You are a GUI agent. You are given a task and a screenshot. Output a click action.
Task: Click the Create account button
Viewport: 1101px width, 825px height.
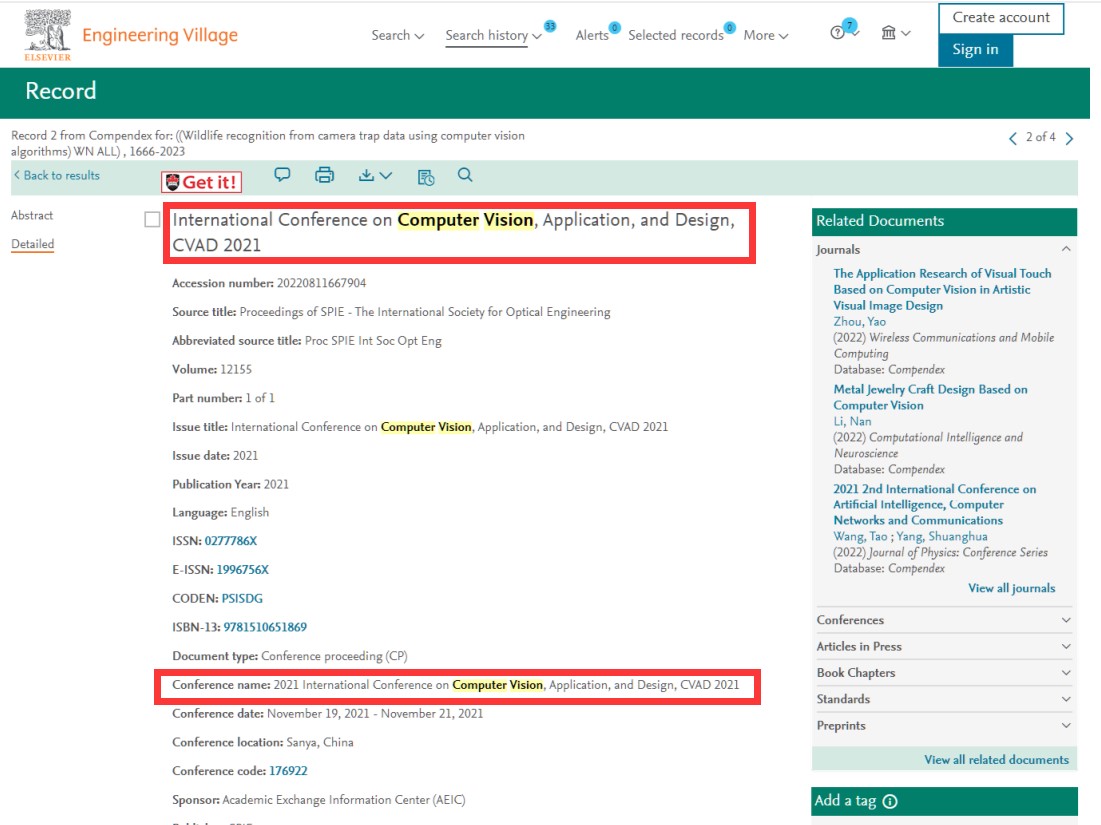coord(1001,18)
